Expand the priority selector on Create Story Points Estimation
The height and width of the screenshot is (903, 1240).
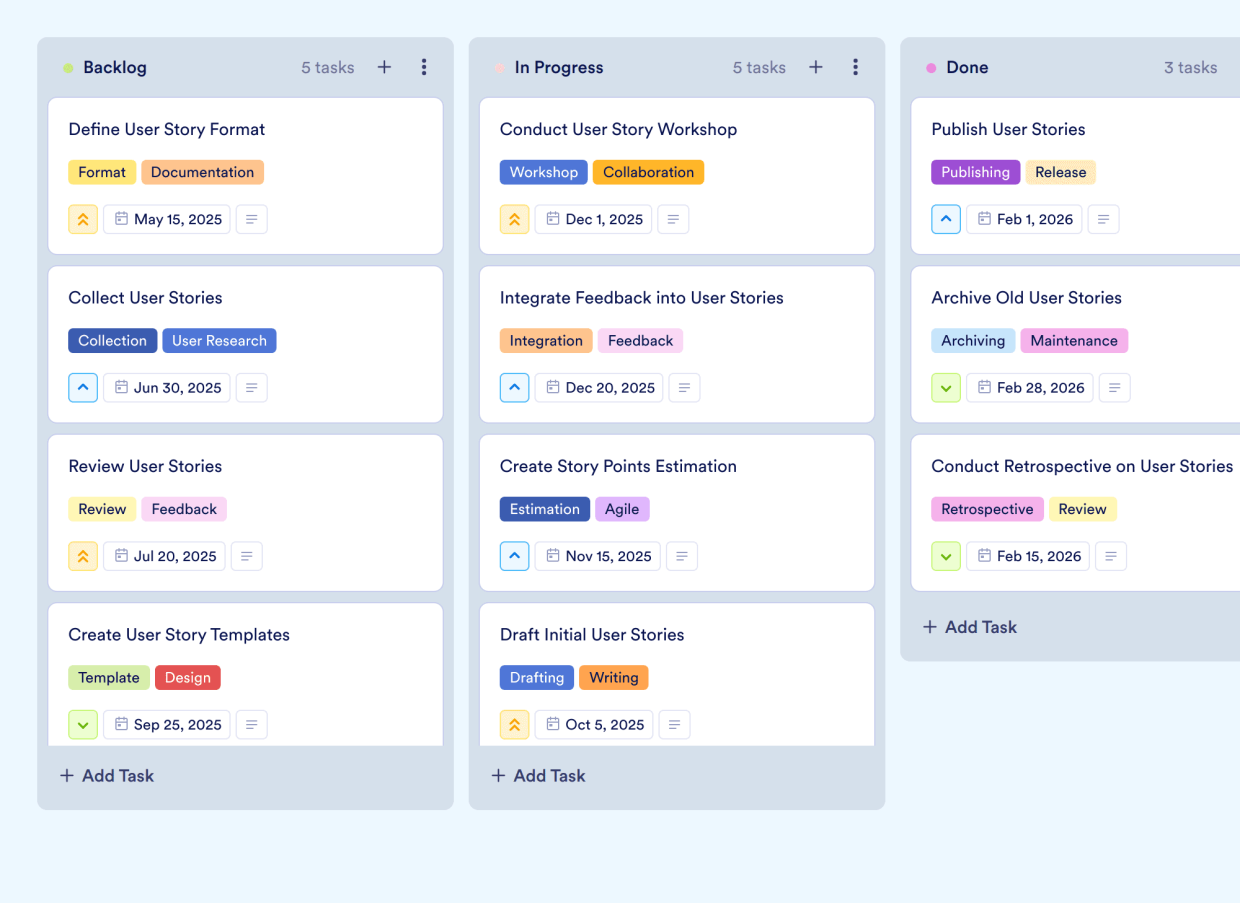(x=514, y=556)
